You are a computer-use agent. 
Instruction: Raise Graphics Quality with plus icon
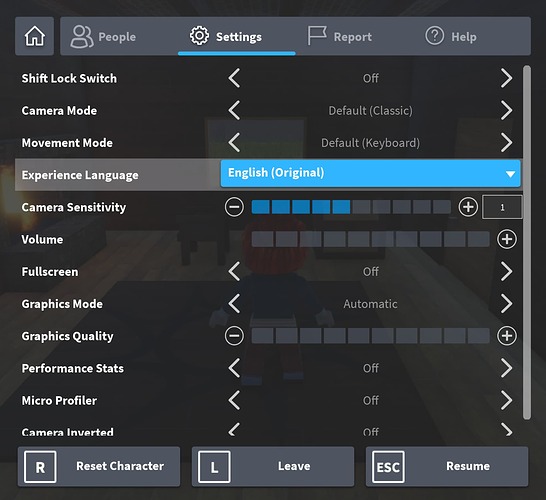507,336
